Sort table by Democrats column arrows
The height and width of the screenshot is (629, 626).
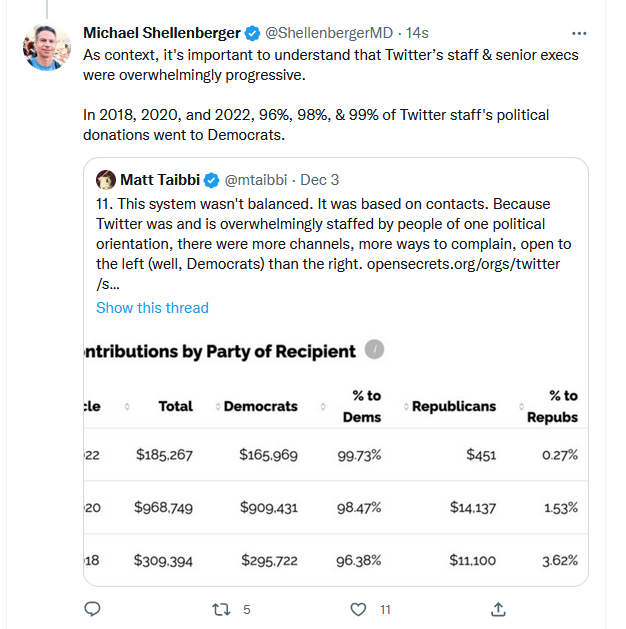point(218,406)
